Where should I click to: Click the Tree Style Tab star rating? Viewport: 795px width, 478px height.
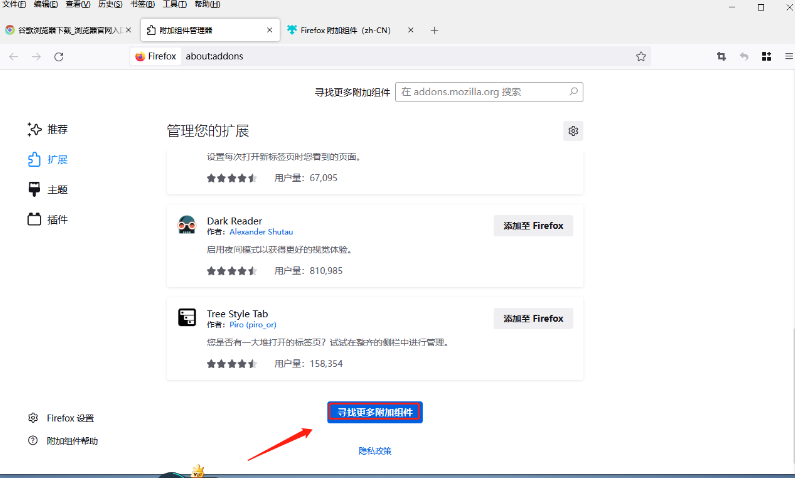[232, 364]
